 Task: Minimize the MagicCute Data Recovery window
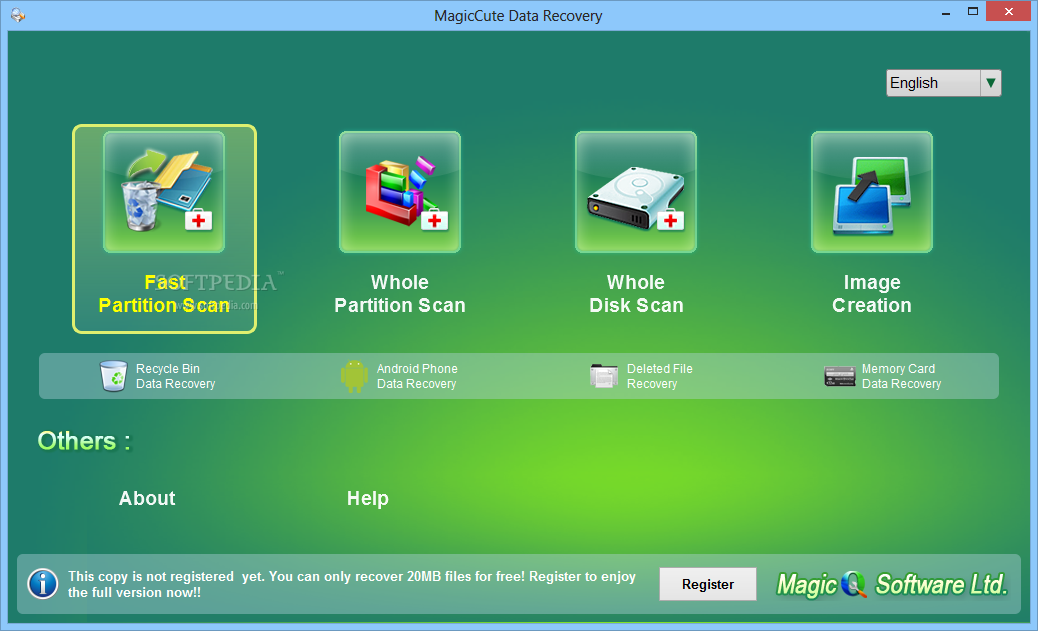946,12
